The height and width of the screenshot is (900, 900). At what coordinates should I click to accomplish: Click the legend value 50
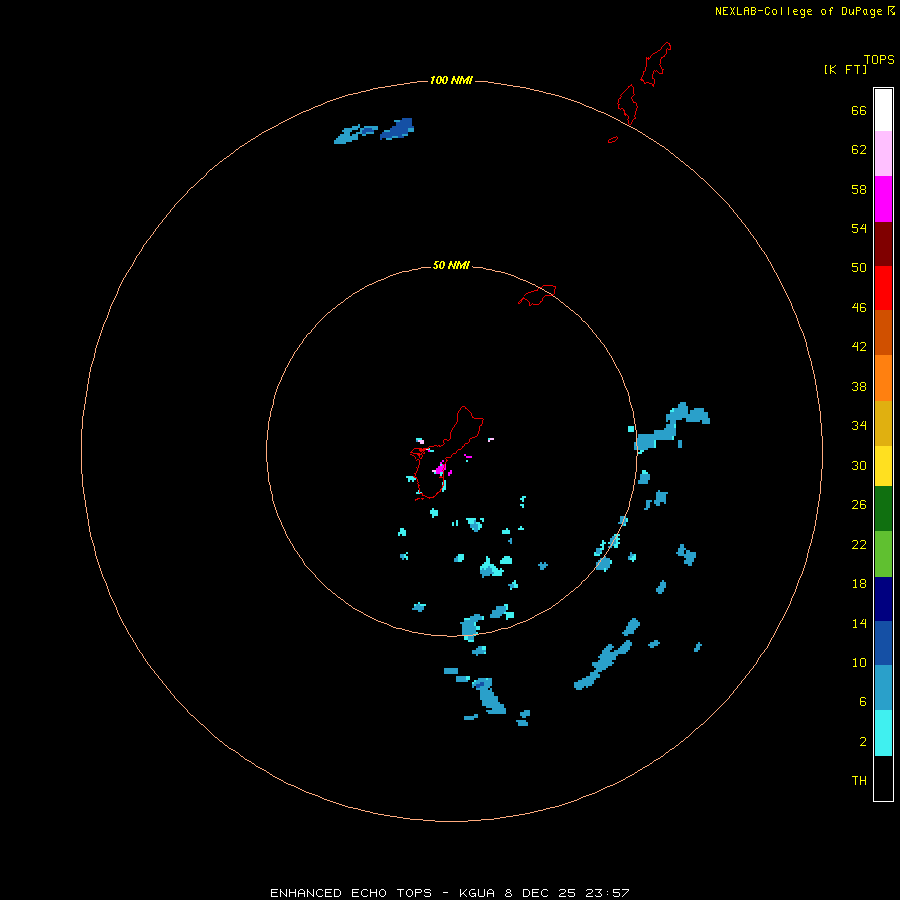point(859,267)
